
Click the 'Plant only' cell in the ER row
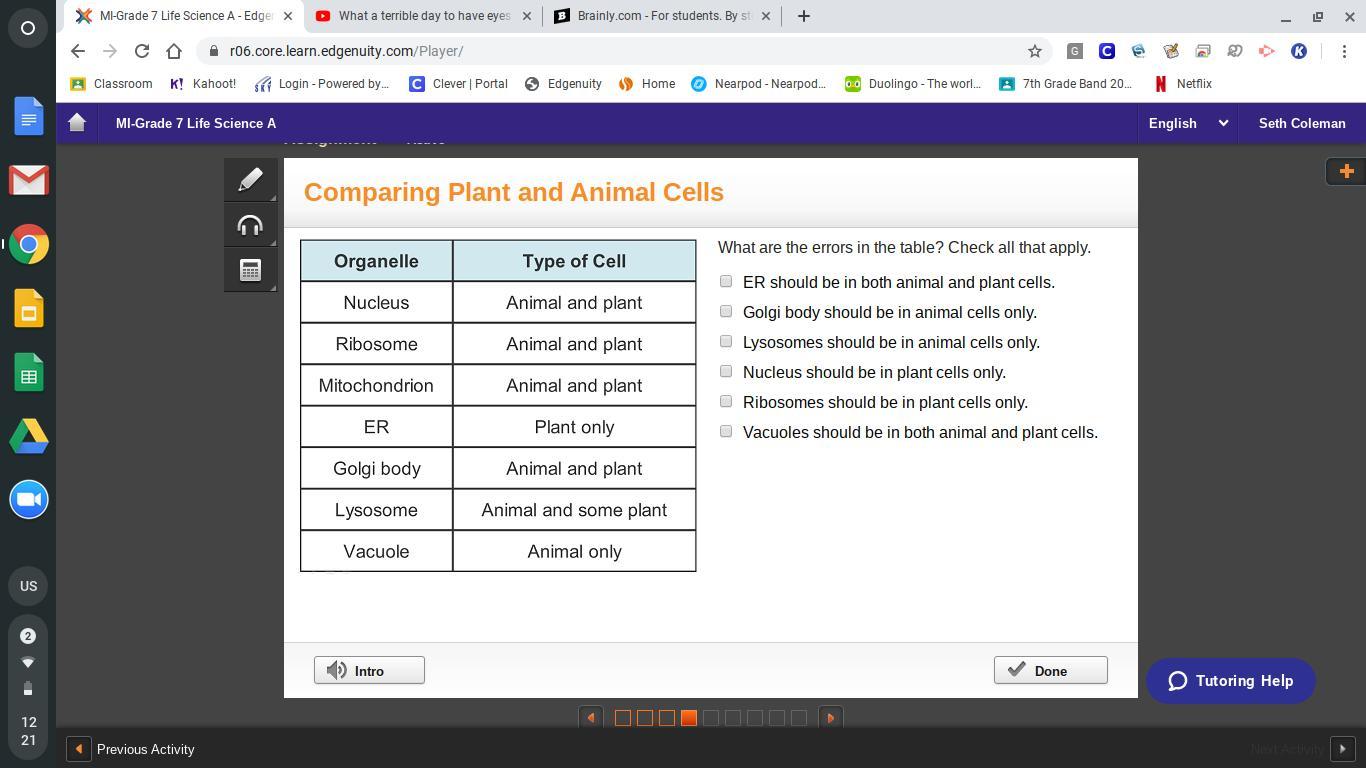tap(574, 427)
